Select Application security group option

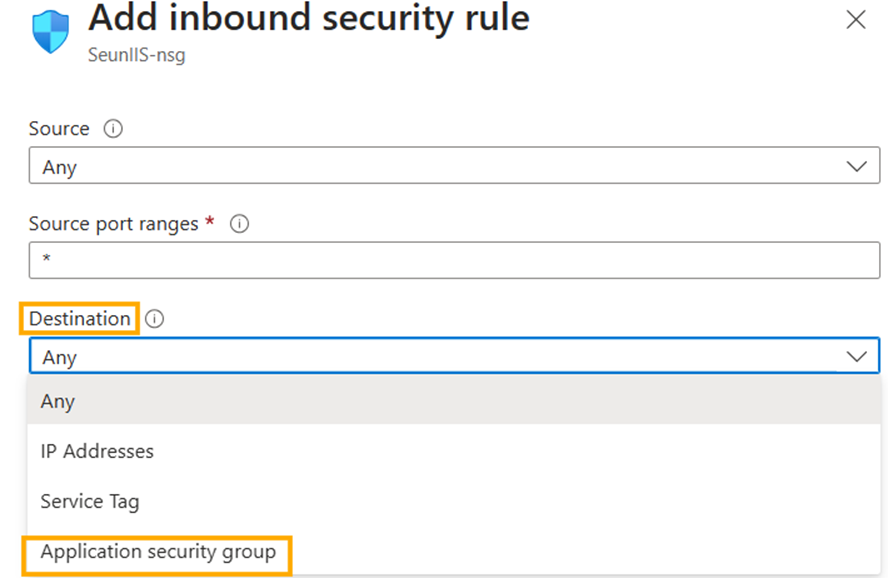(158, 552)
